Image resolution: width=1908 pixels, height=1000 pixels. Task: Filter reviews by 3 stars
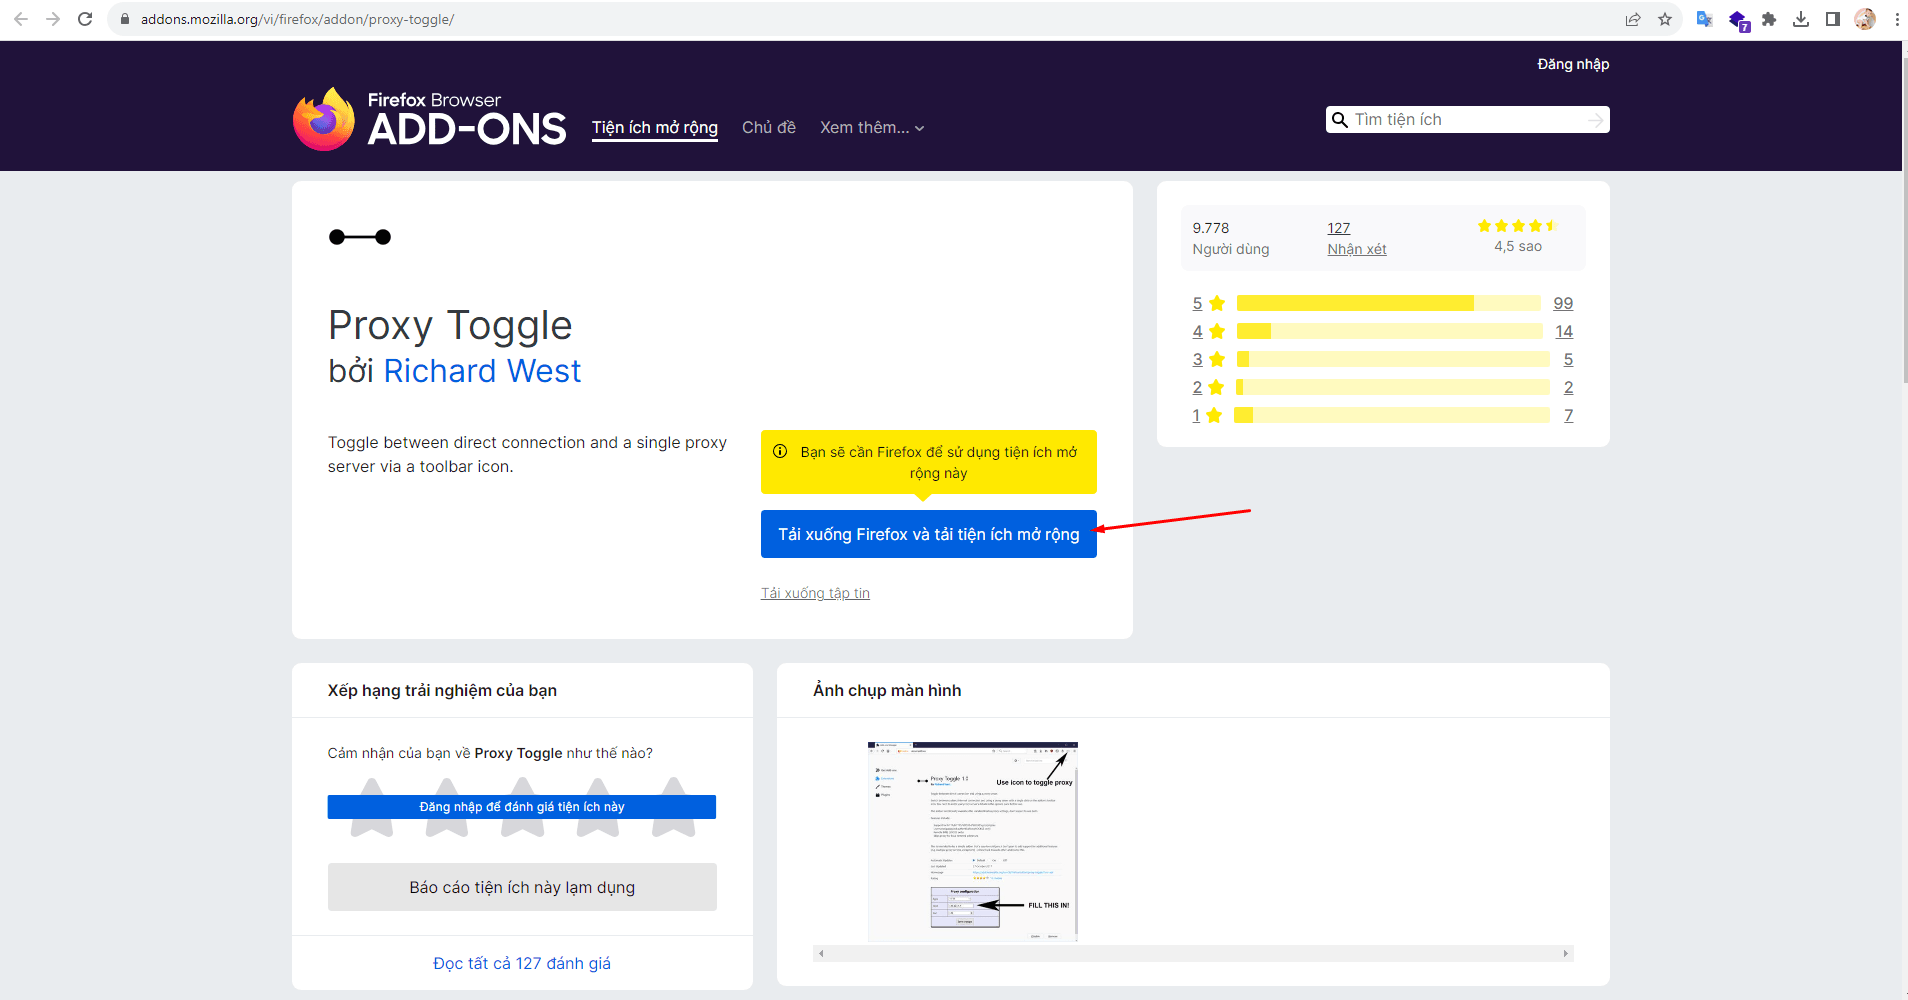pos(1208,359)
